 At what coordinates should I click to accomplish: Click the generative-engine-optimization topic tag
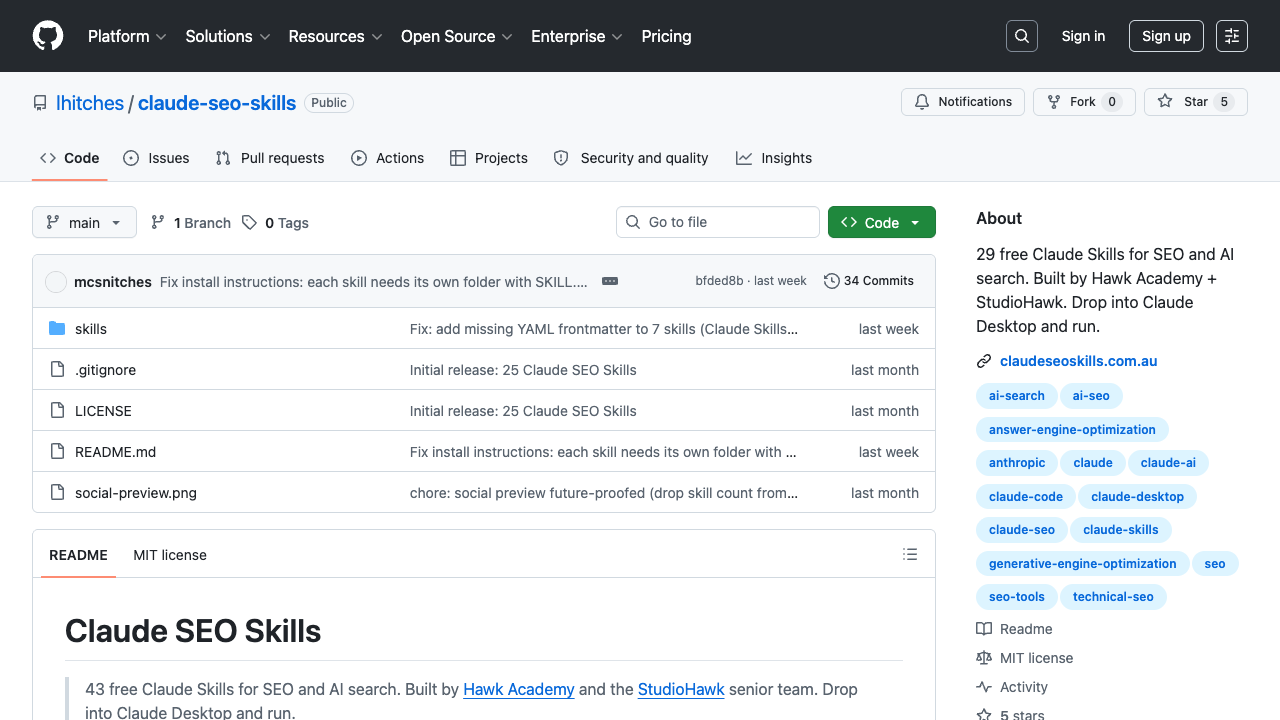[x=1083, y=564]
